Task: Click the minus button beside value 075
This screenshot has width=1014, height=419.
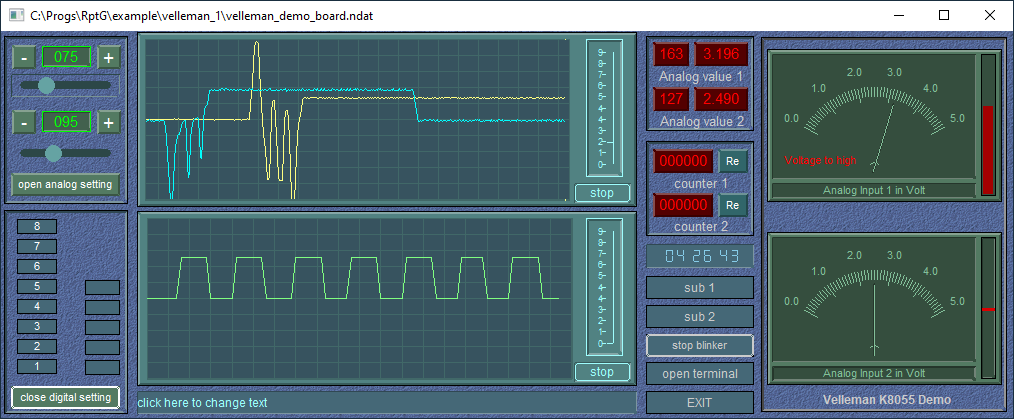Action: click(22, 57)
